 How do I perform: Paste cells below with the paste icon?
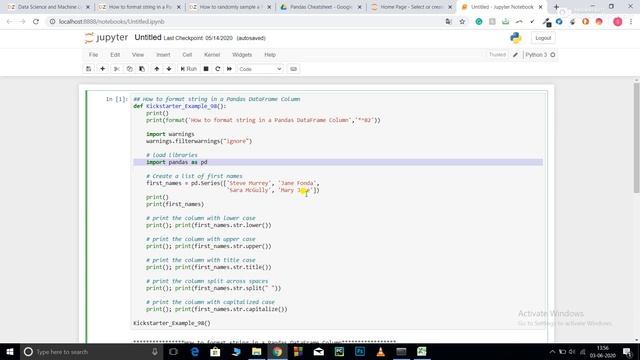click(x=142, y=69)
